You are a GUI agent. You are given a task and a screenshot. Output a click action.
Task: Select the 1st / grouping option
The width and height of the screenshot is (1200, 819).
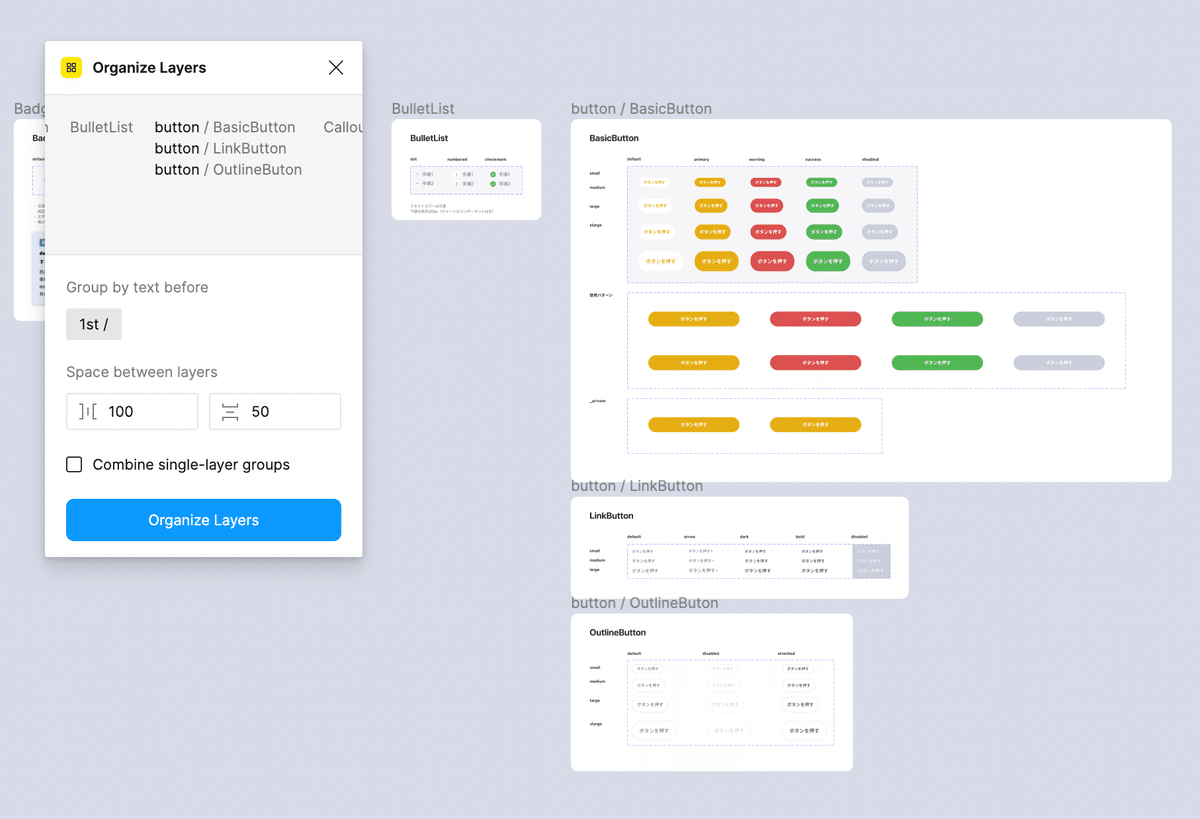click(94, 324)
